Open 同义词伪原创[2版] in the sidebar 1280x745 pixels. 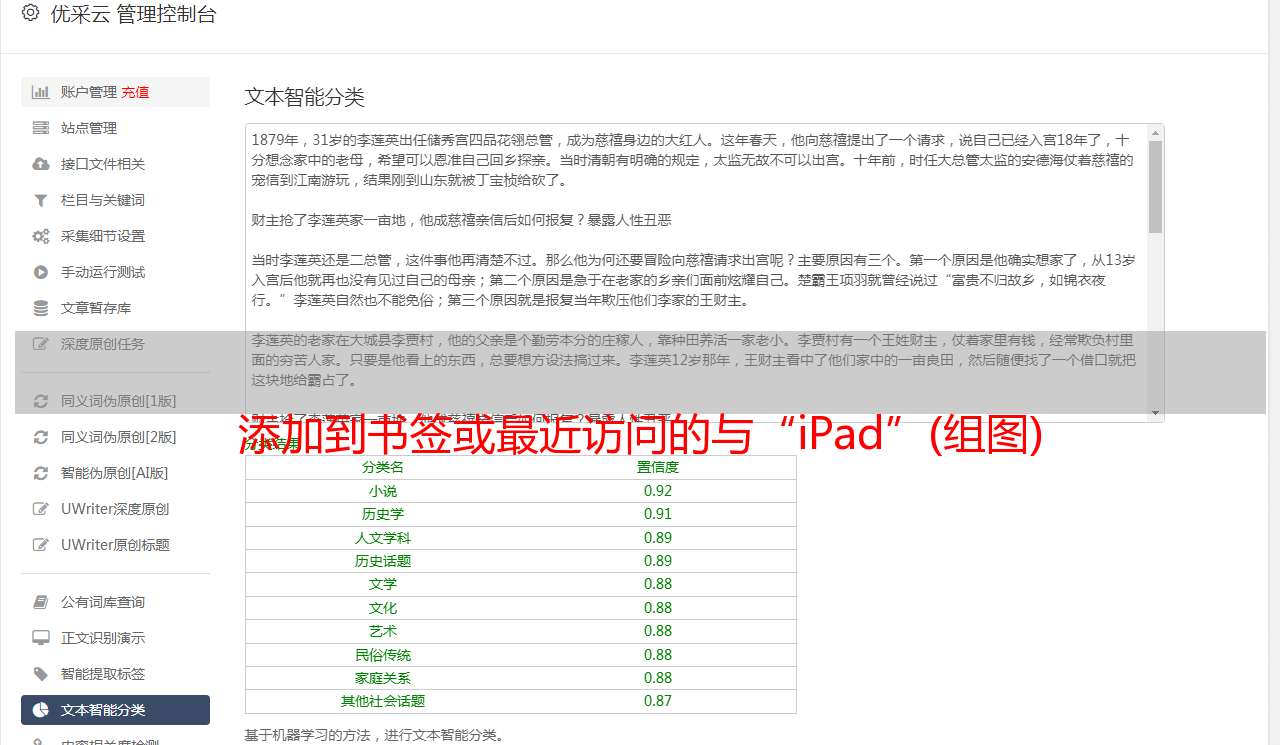coord(115,437)
